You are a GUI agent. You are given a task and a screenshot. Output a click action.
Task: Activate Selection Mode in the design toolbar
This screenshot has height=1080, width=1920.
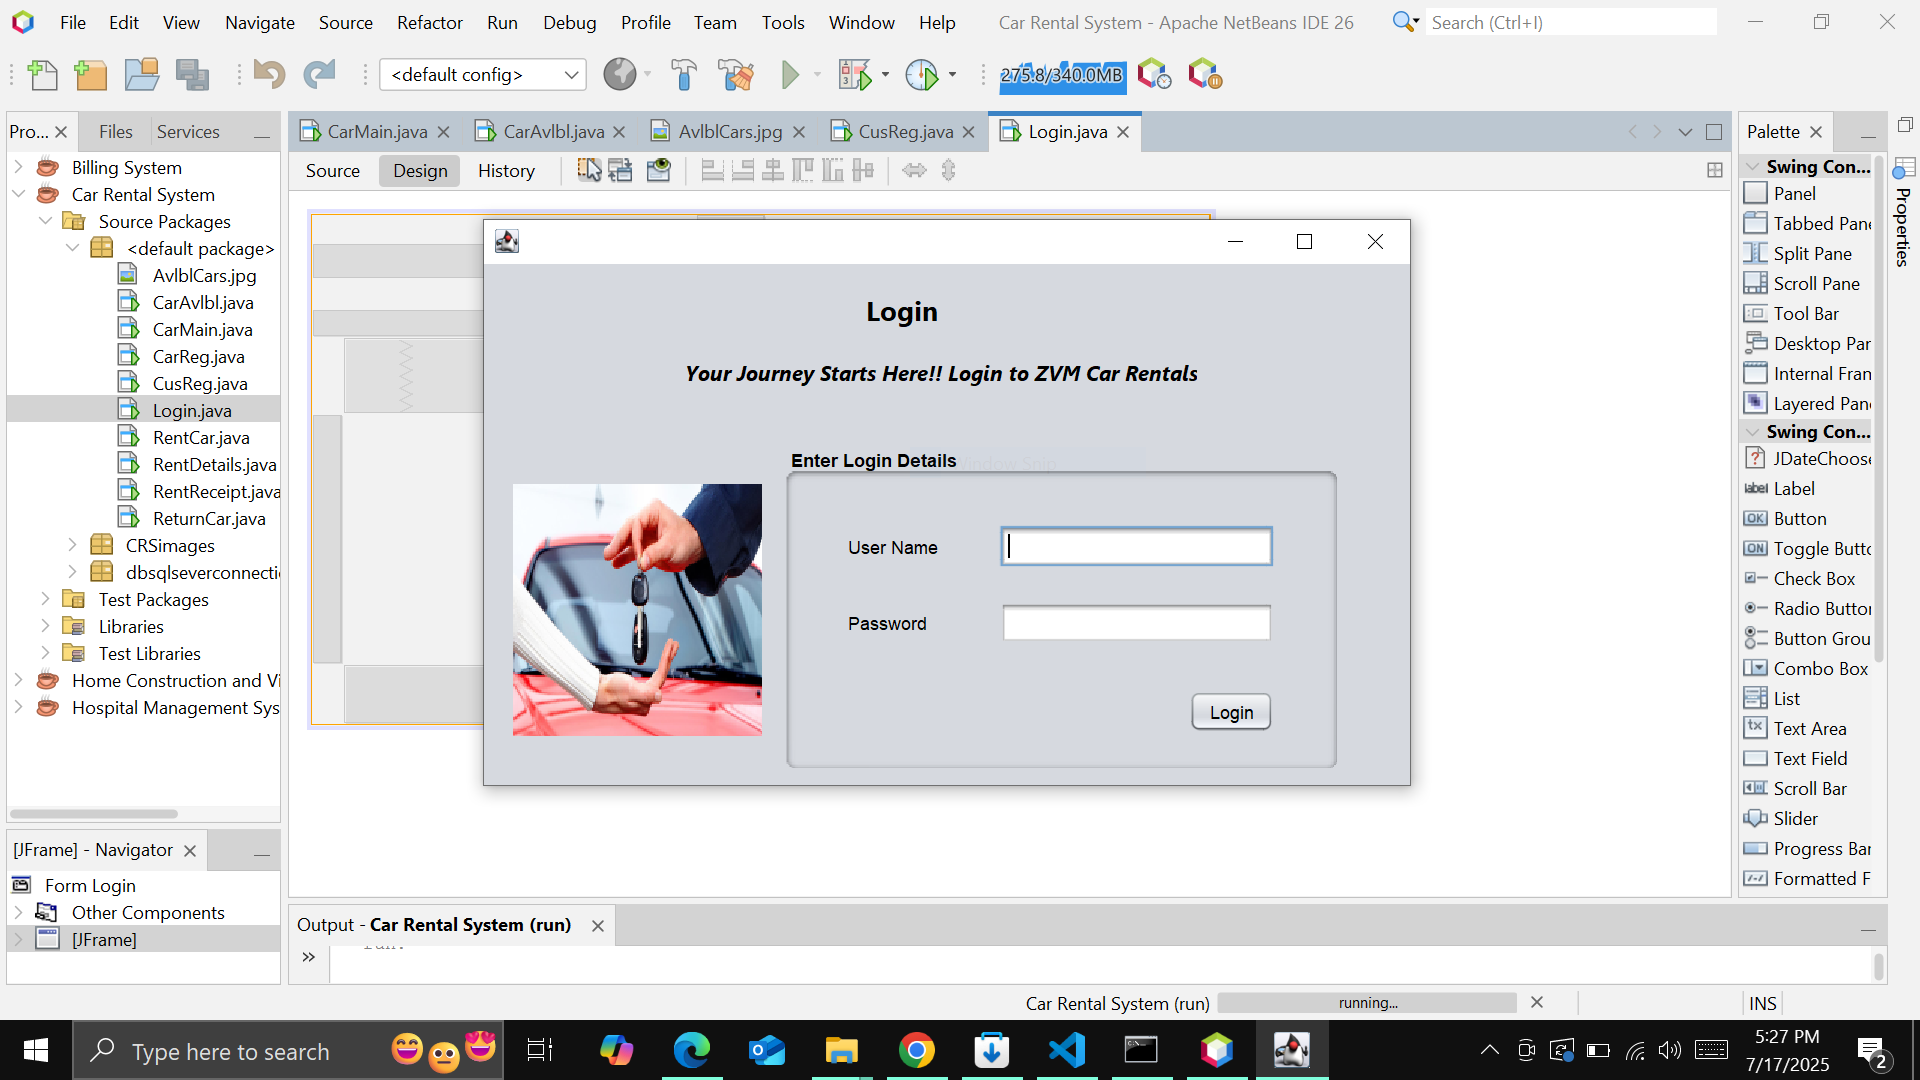pyautogui.click(x=587, y=170)
